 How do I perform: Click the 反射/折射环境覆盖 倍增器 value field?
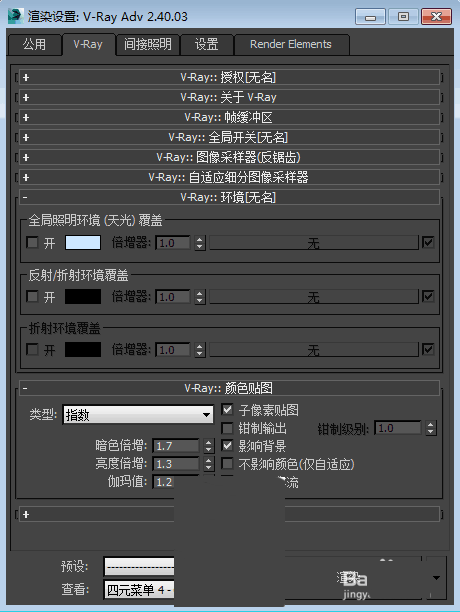point(173,297)
